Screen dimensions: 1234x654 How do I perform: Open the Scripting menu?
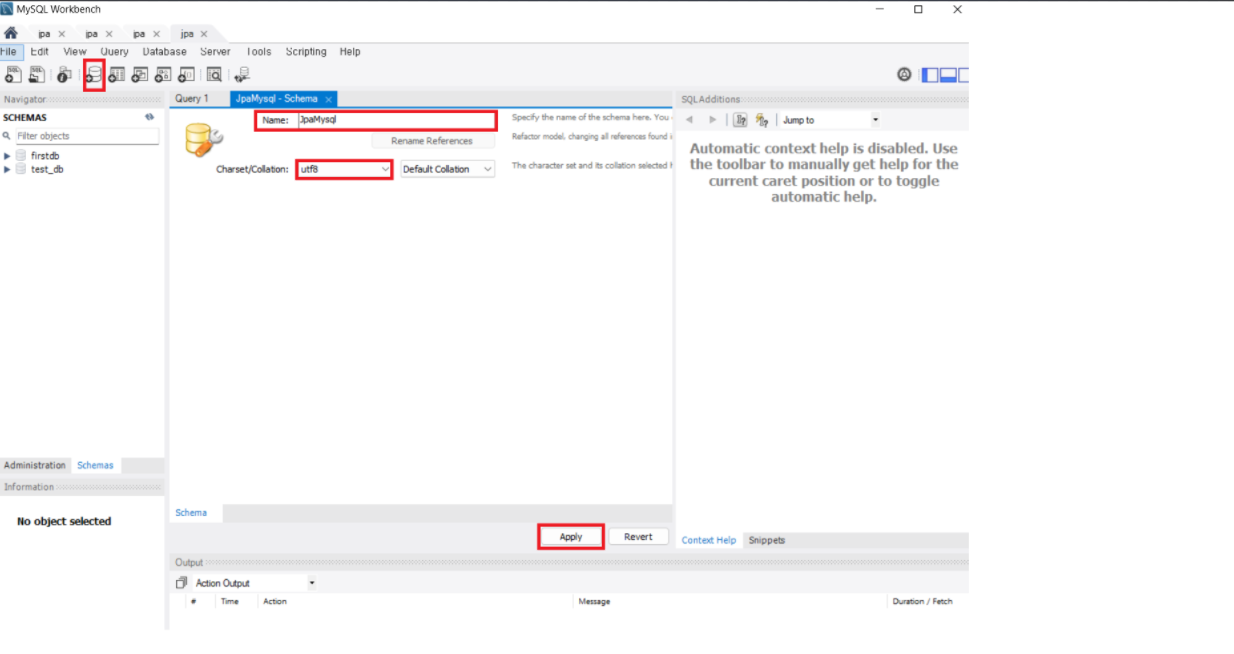(x=306, y=52)
